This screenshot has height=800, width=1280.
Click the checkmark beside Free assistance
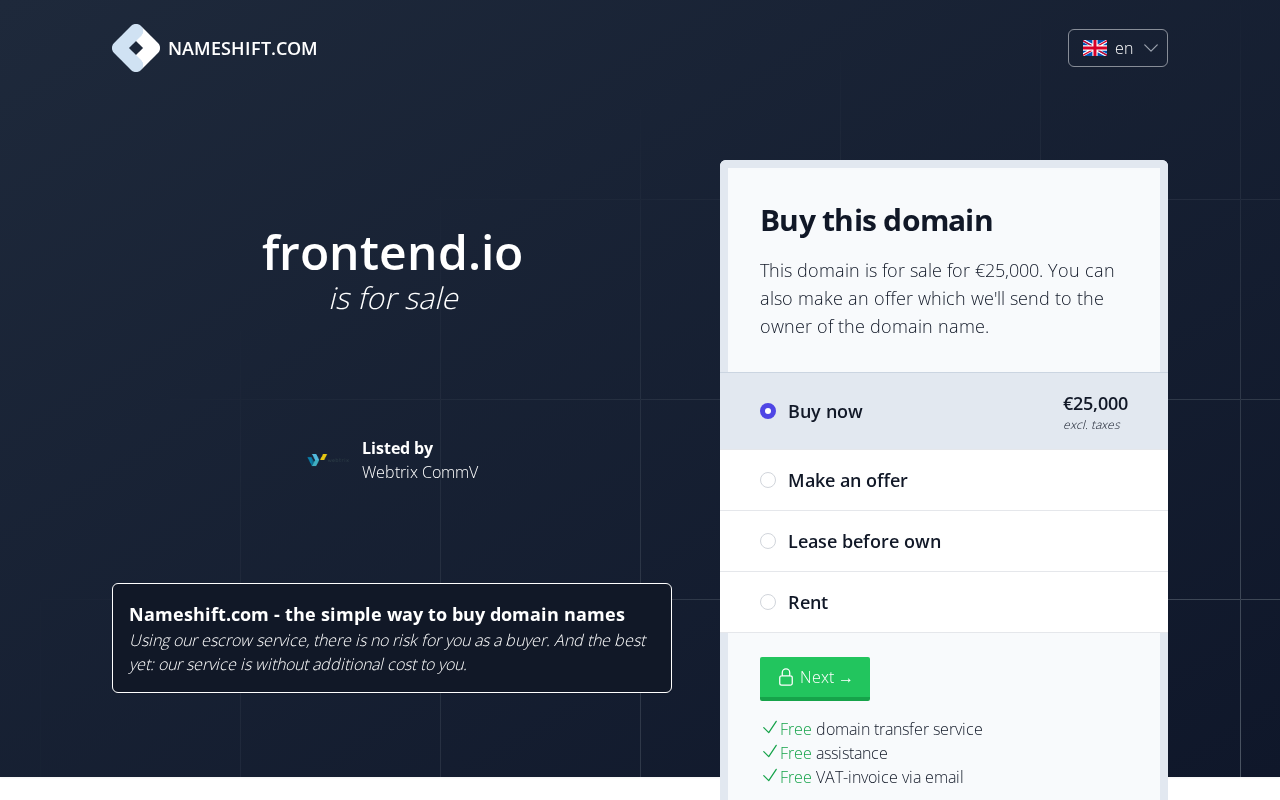pyautogui.click(x=769, y=752)
